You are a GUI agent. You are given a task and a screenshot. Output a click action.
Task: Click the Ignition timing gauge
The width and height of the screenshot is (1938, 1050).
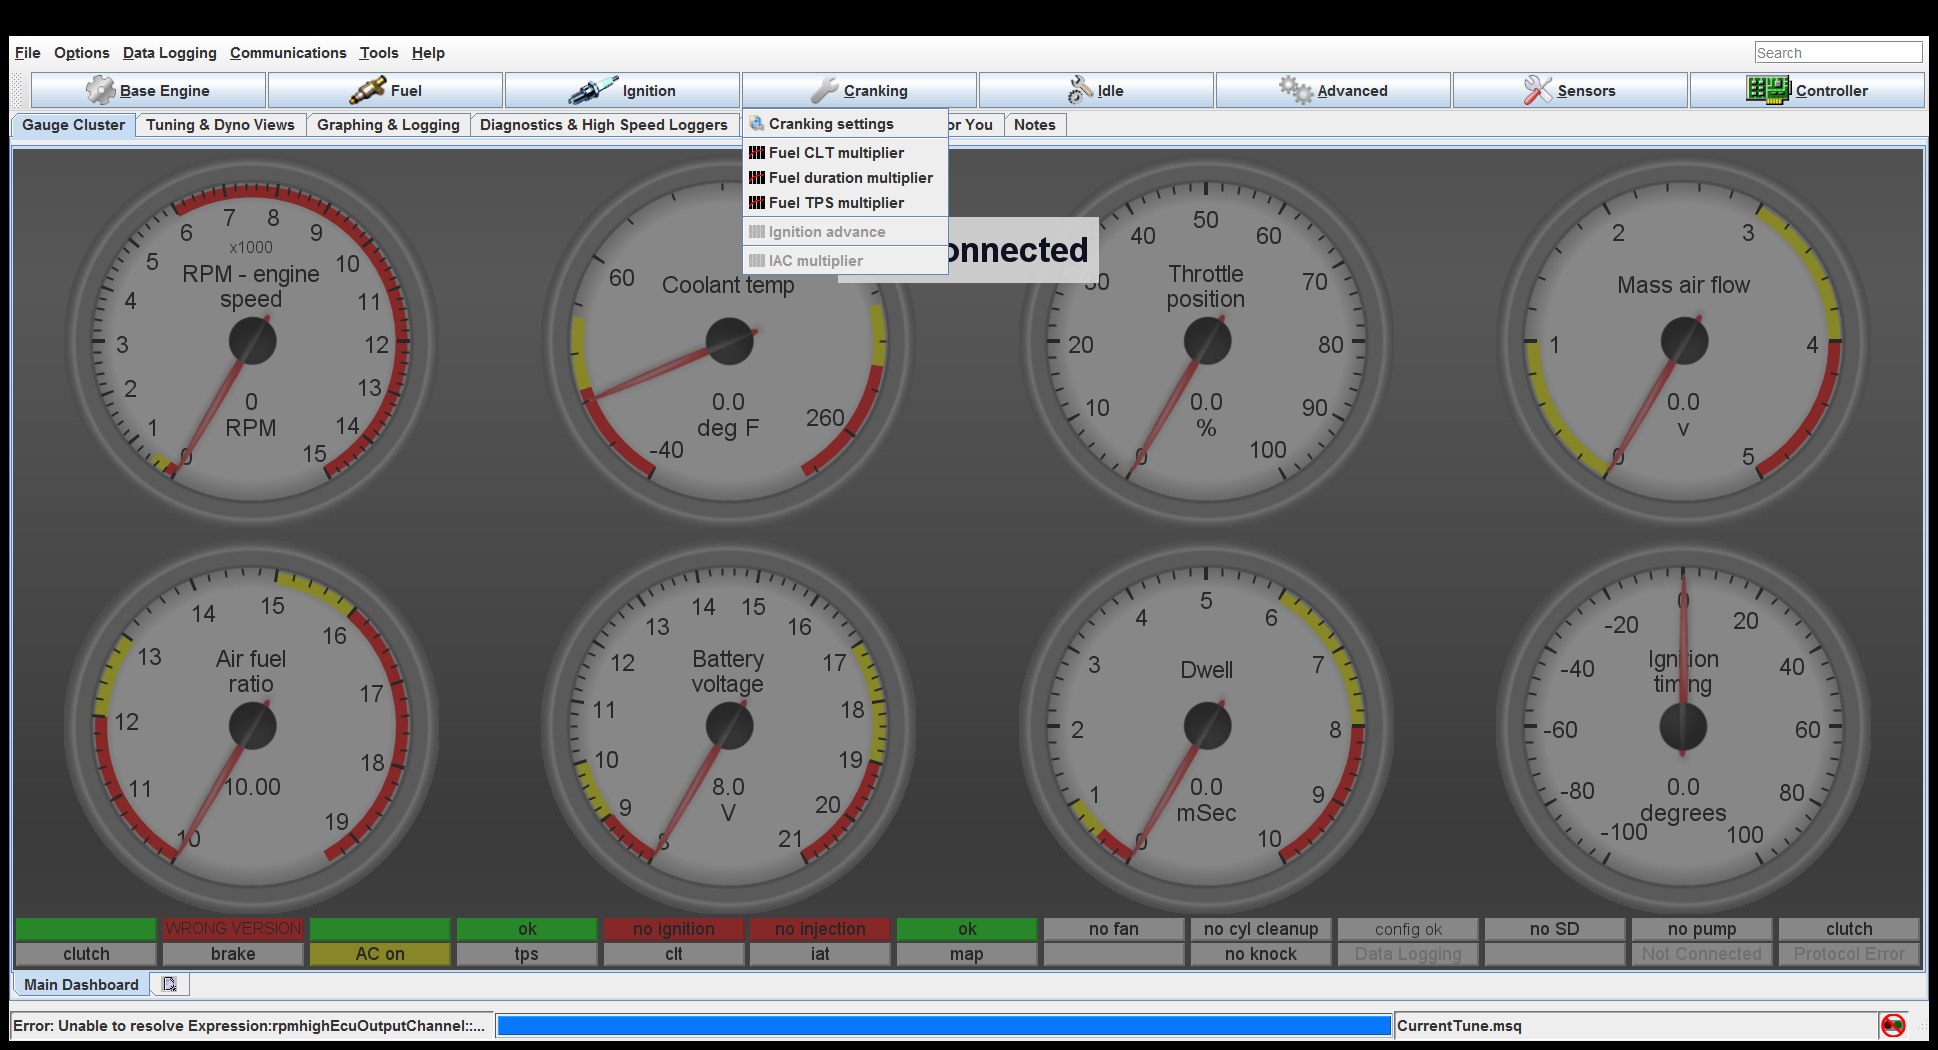click(1684, 726)
